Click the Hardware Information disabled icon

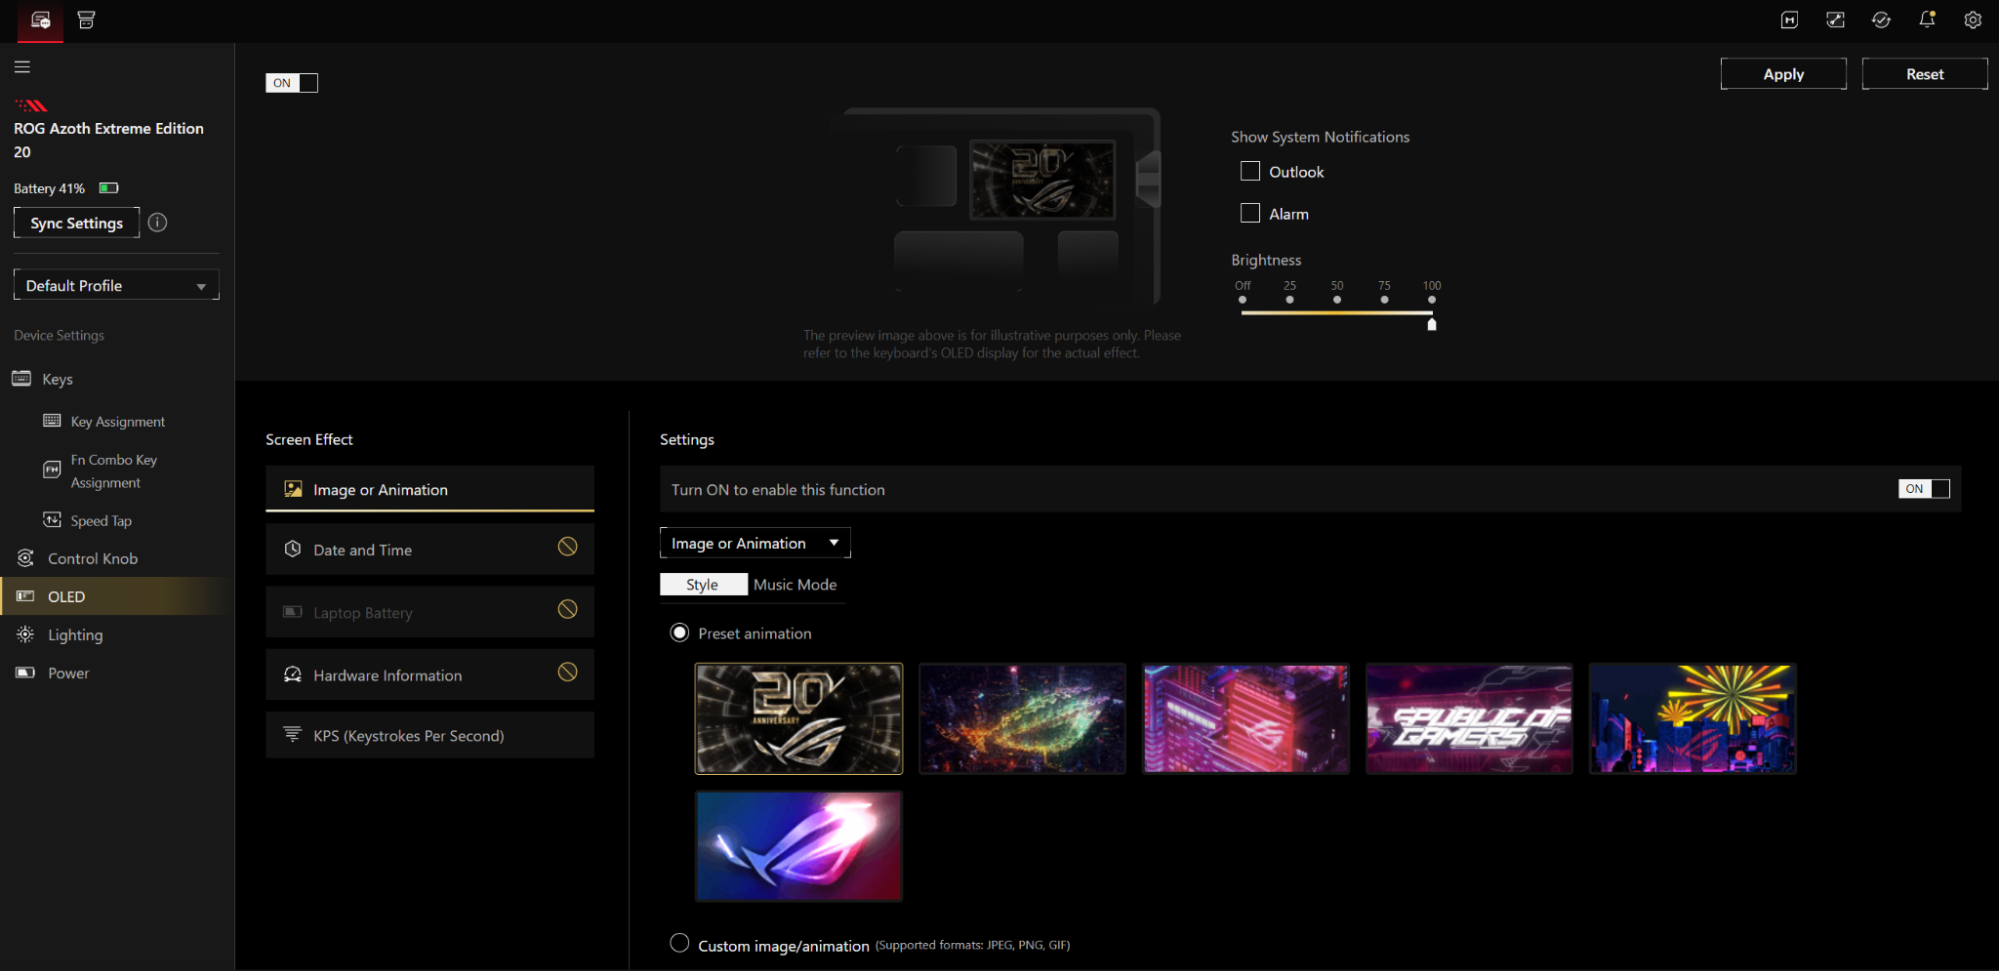point(567,672)
